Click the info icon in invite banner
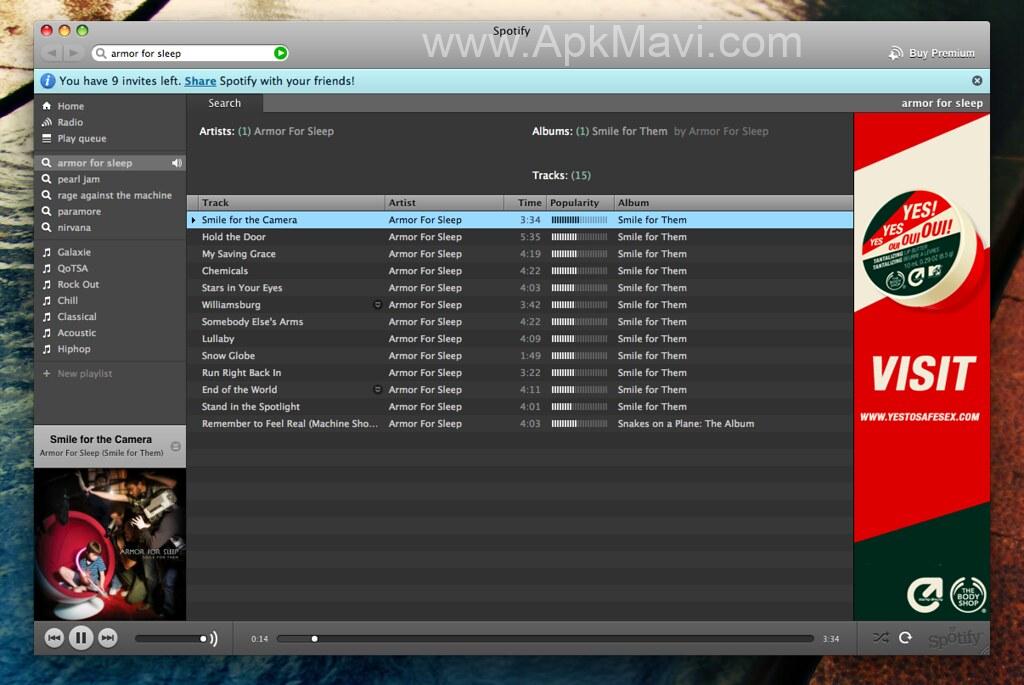The width and height of the screenshot is (1024, 685). (x=47, y=81)
